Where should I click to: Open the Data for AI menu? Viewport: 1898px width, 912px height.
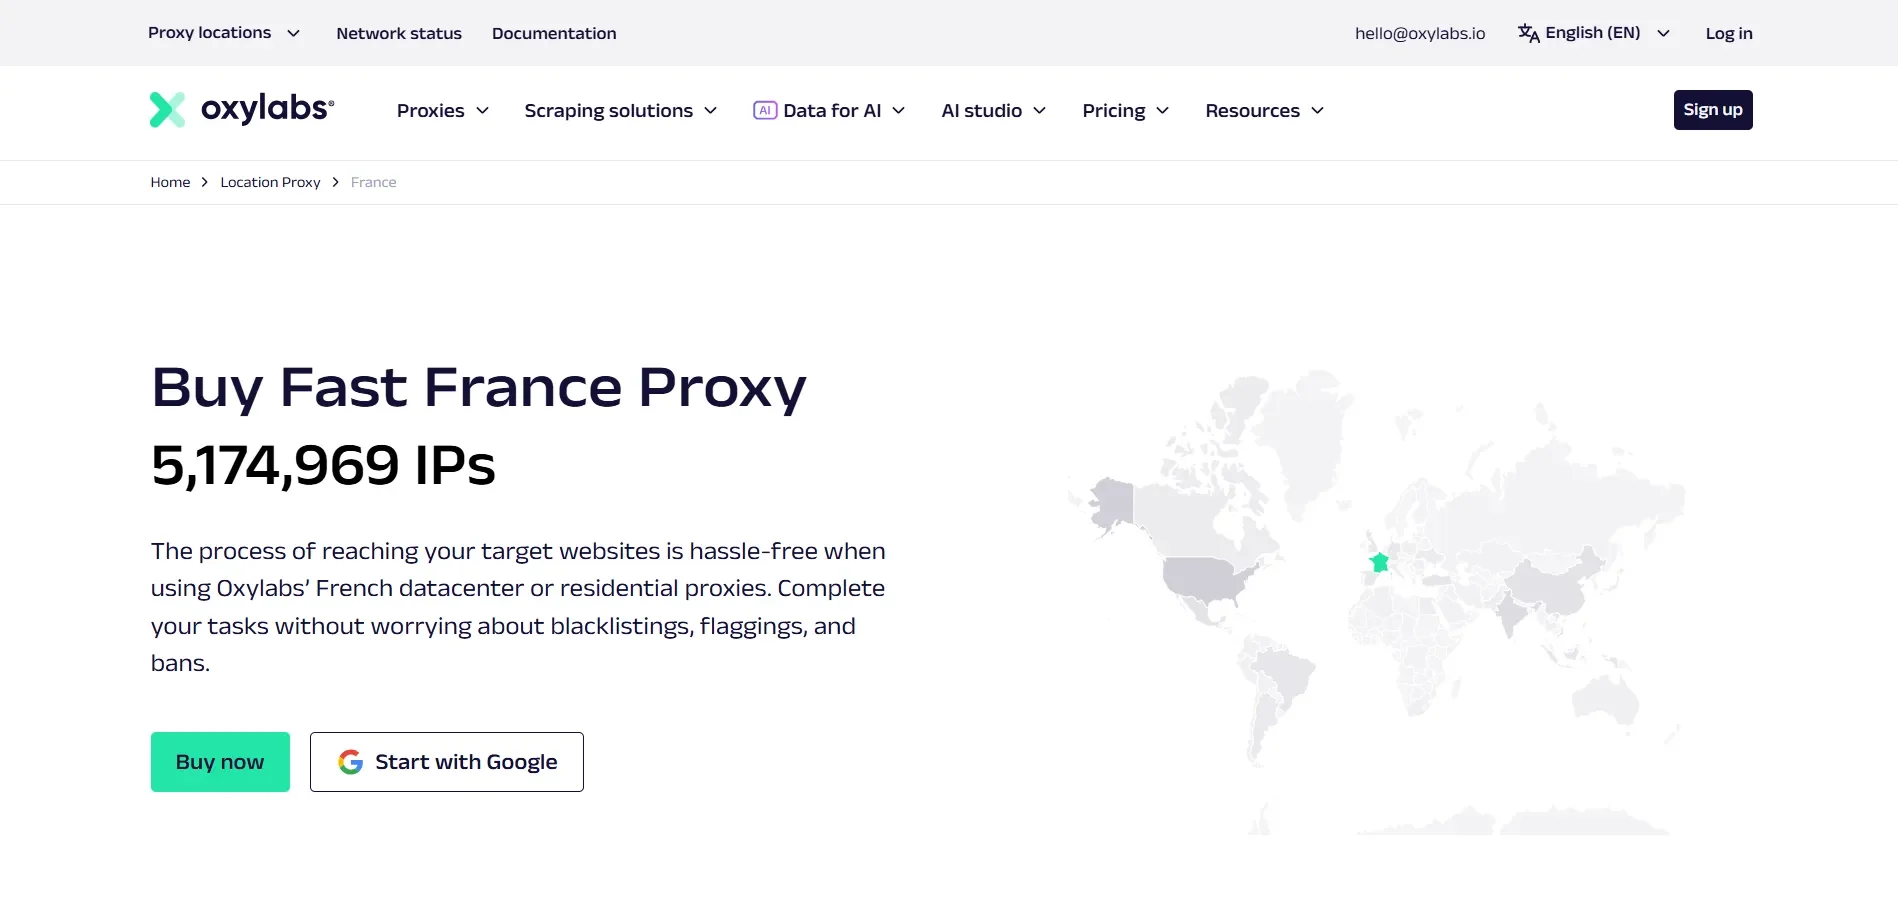pos(831,110)
